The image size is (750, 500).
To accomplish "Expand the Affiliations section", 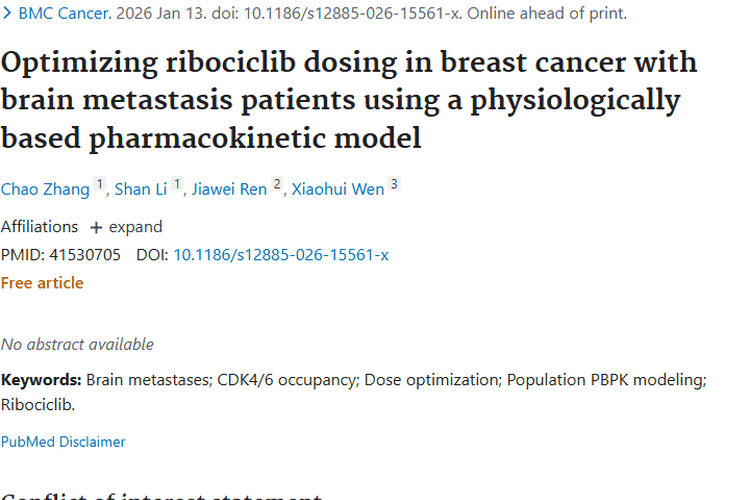I will tap(126, 227).
